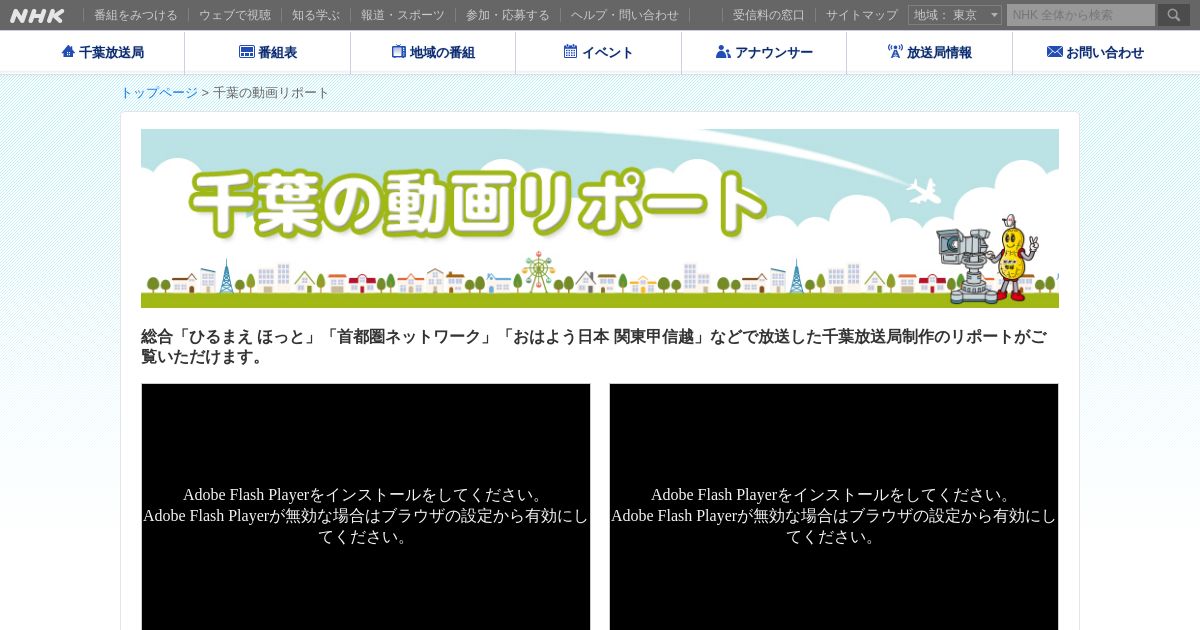Select the 地域の番組 navigation tab

[433, 53]
